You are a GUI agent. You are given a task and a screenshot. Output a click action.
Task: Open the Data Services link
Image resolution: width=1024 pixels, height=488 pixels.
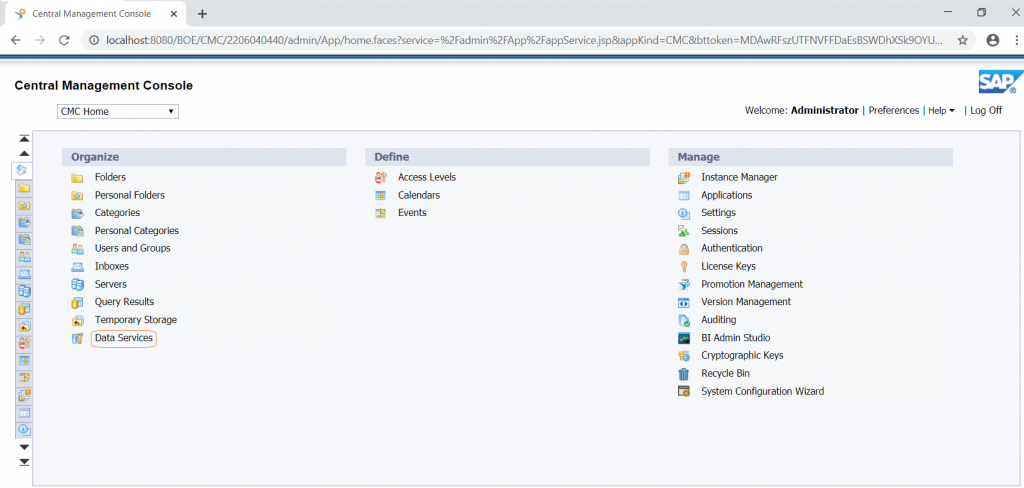[x=123, y=338]
